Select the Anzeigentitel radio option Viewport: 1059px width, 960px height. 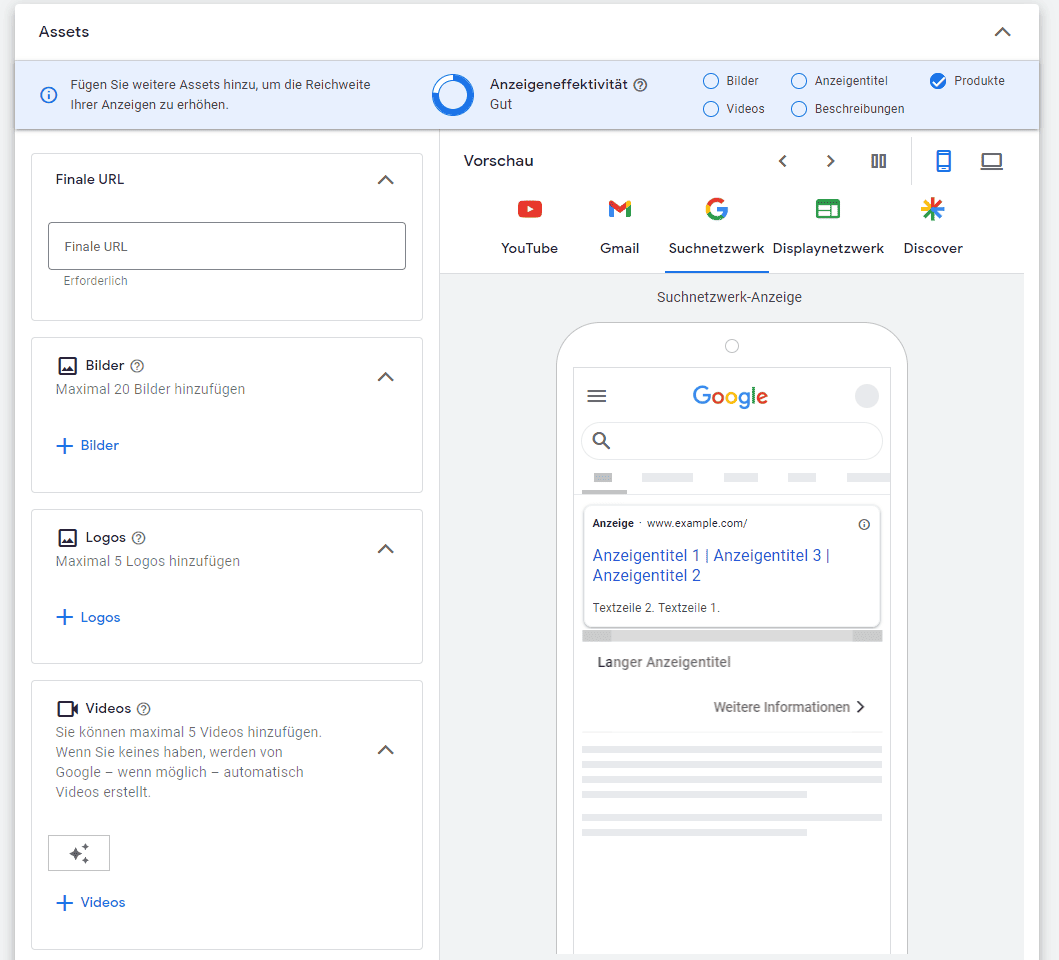pos(798,81)
